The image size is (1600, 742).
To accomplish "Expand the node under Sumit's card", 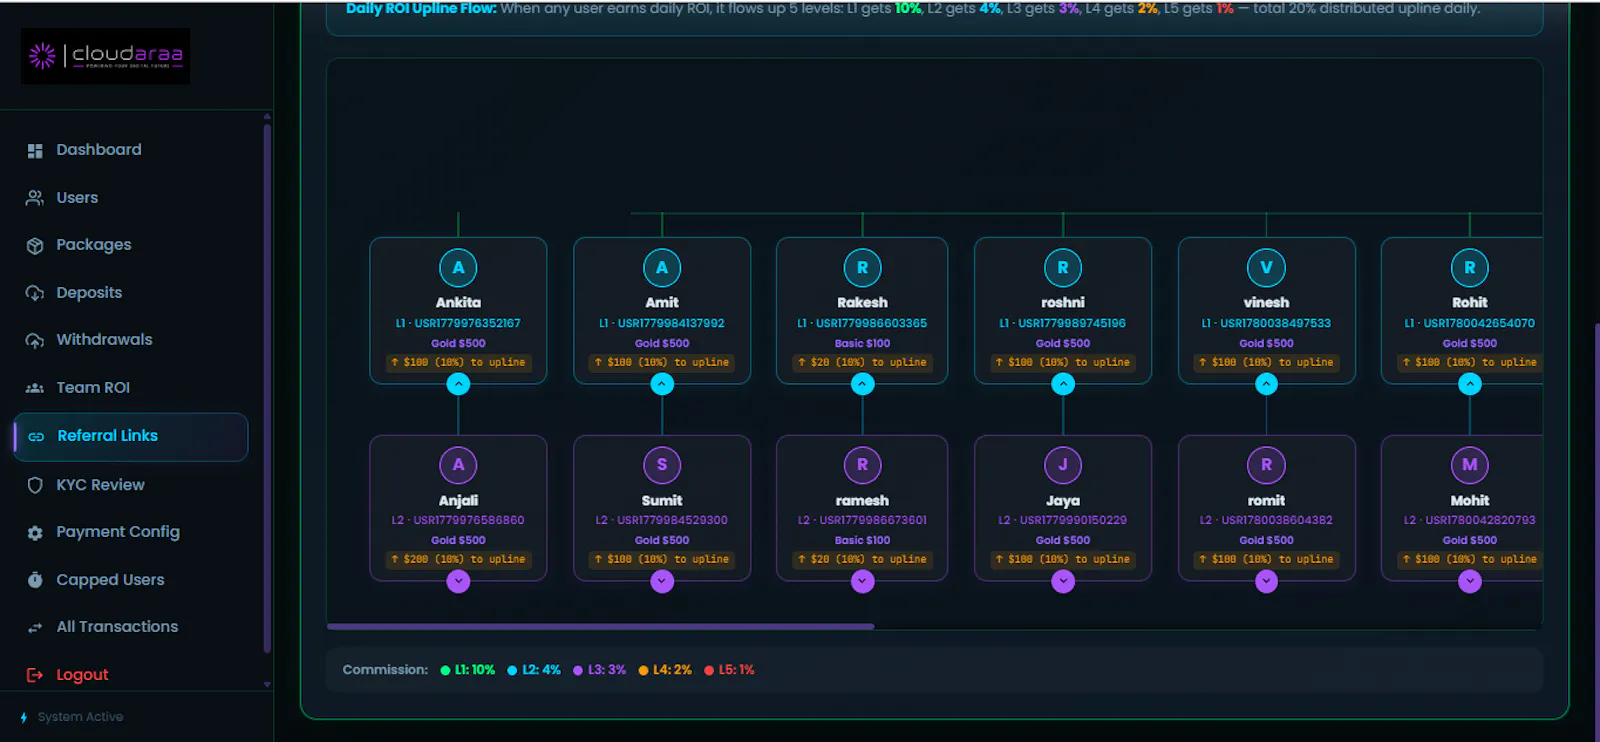I will (x=662, y=581).
